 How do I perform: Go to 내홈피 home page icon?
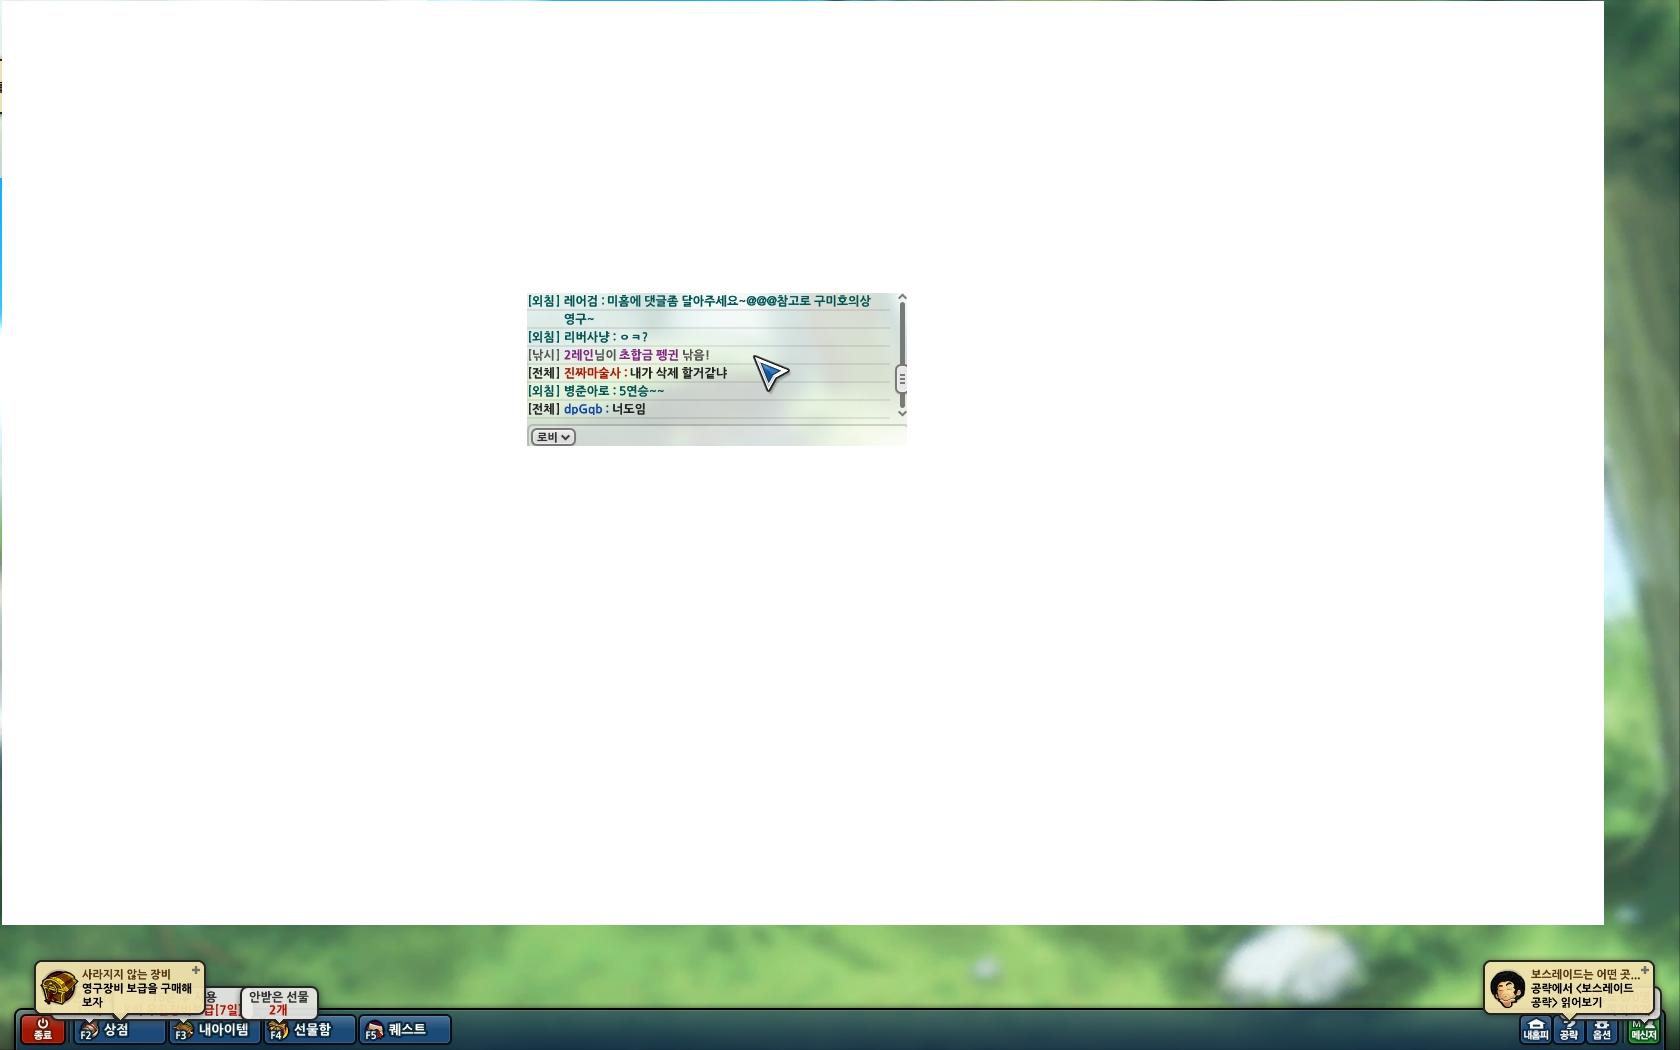(1535, 1029)
